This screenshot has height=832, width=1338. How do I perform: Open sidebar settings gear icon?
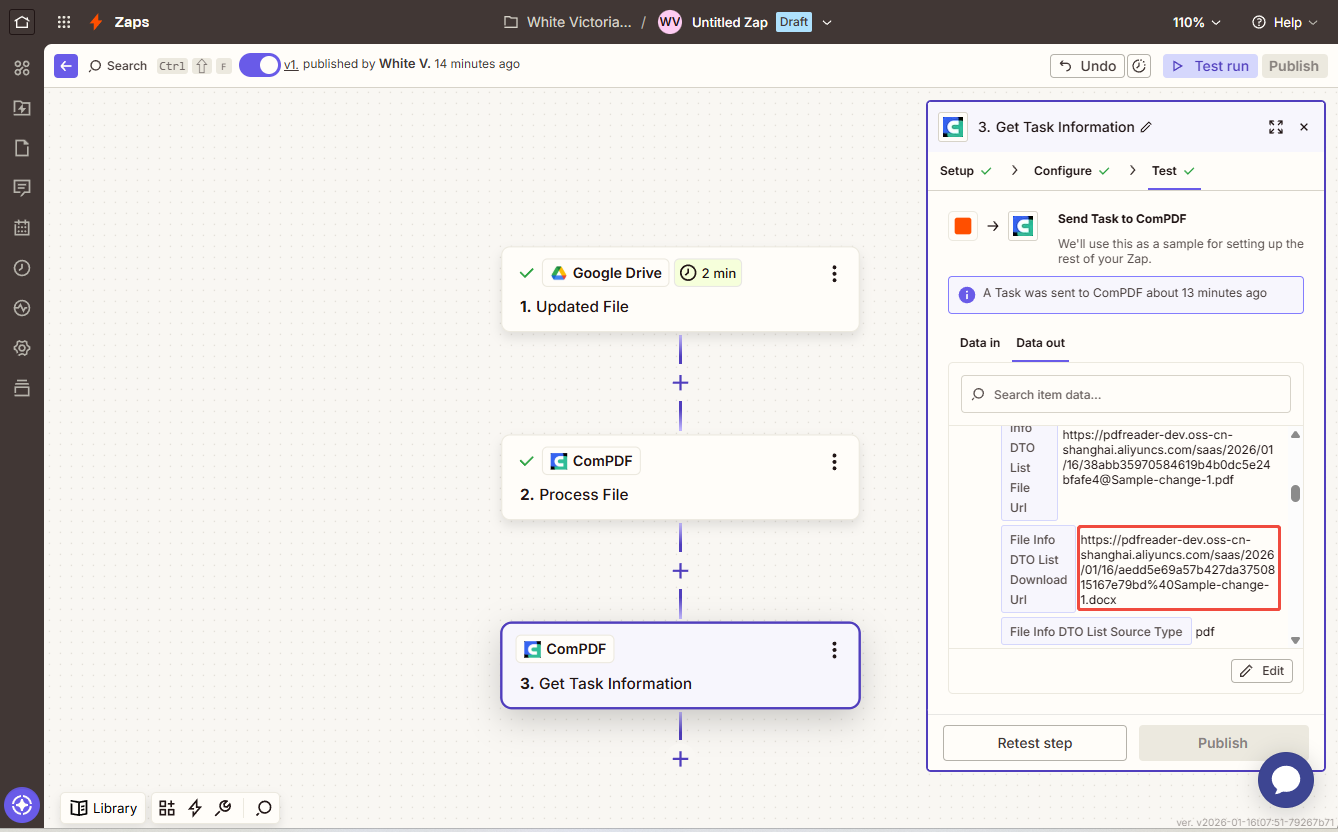click(22, 347)
